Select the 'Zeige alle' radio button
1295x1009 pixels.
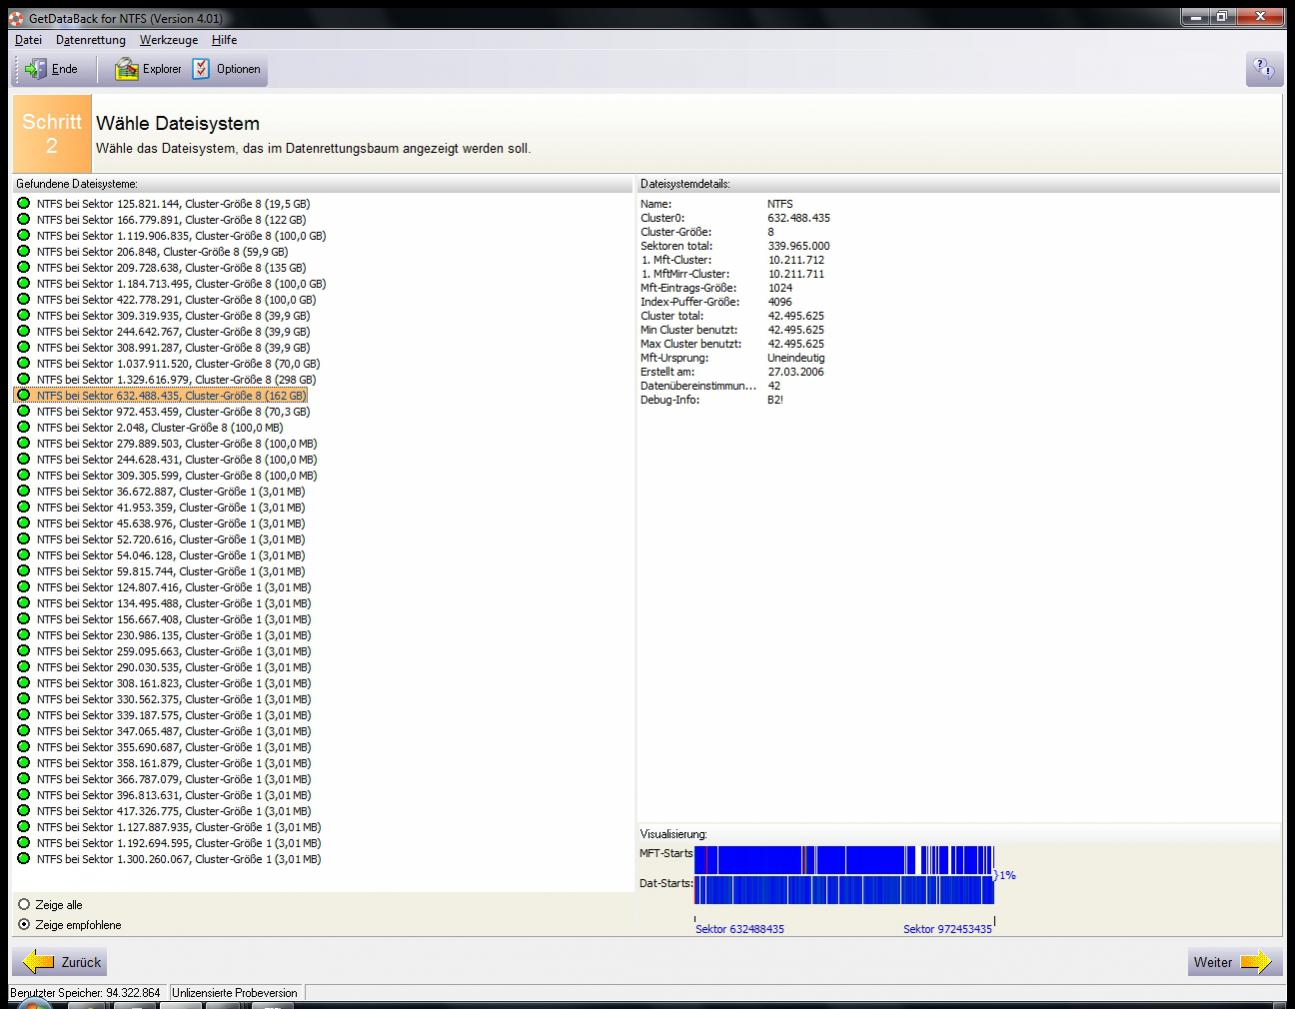pos(24,905)
